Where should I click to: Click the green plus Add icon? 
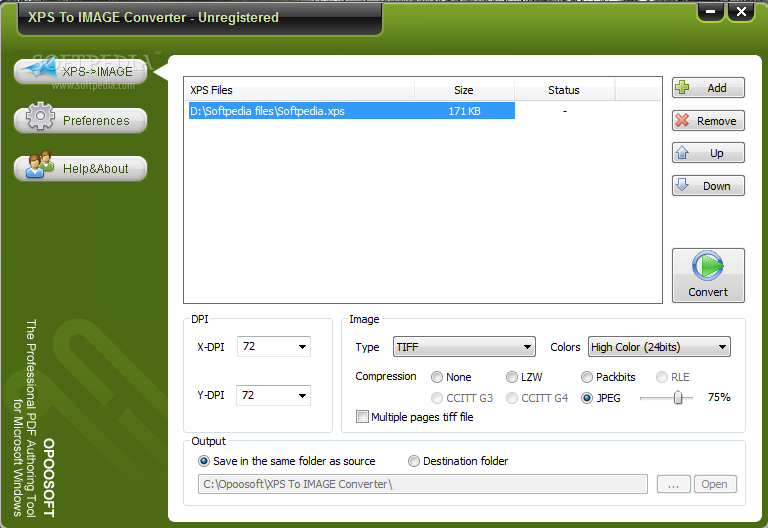pyautogui.click(x=682, y=88)
